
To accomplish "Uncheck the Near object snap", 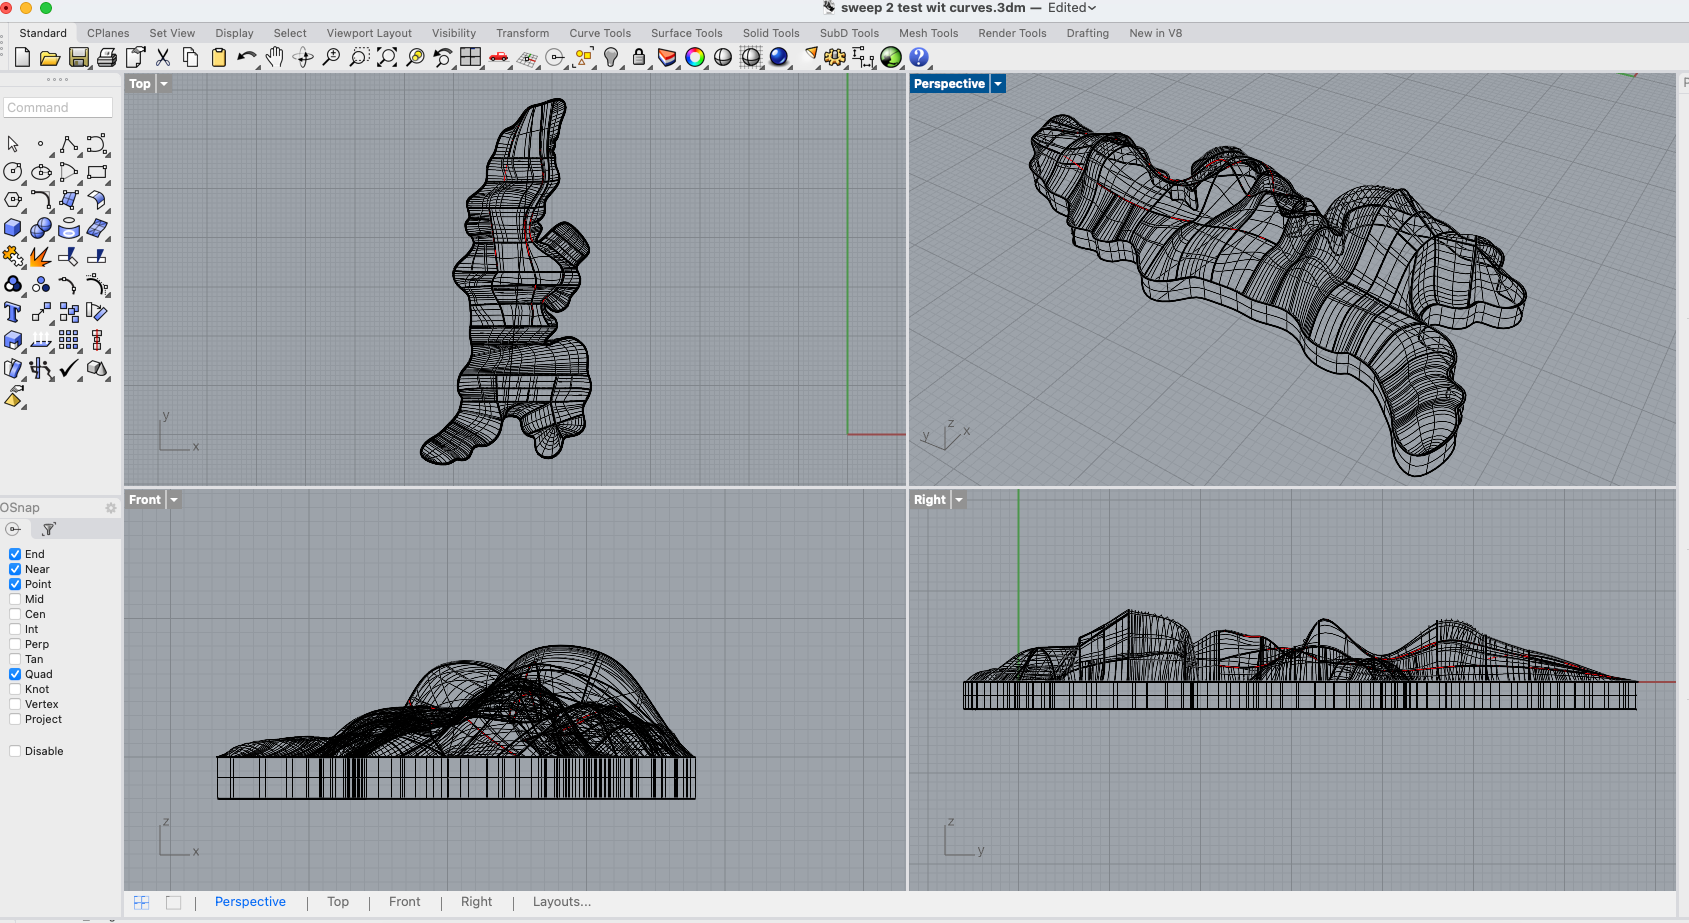I will (x=15, y=569).
